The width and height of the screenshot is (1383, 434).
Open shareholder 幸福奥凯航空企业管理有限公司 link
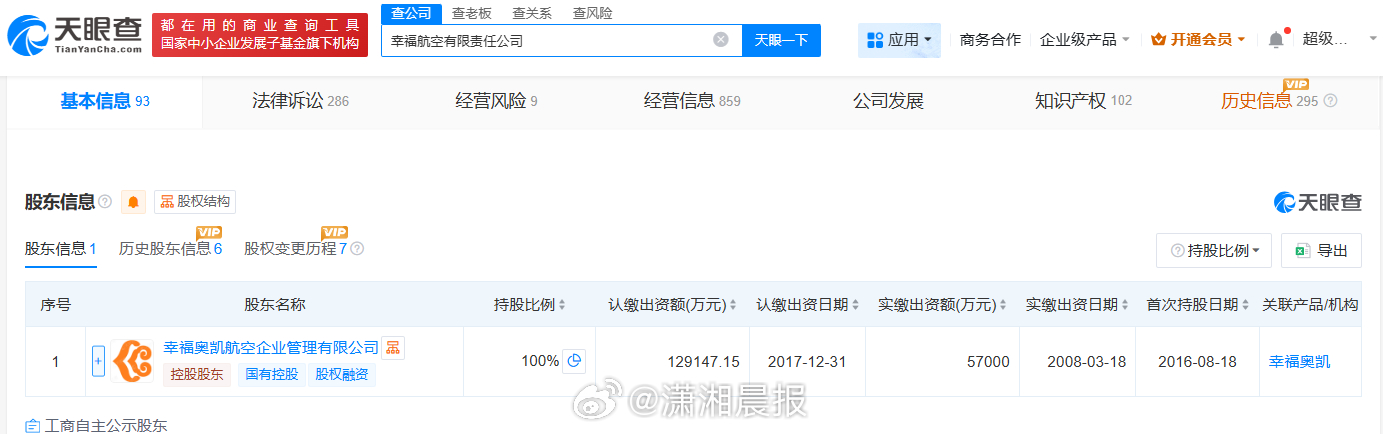(271, 348)
